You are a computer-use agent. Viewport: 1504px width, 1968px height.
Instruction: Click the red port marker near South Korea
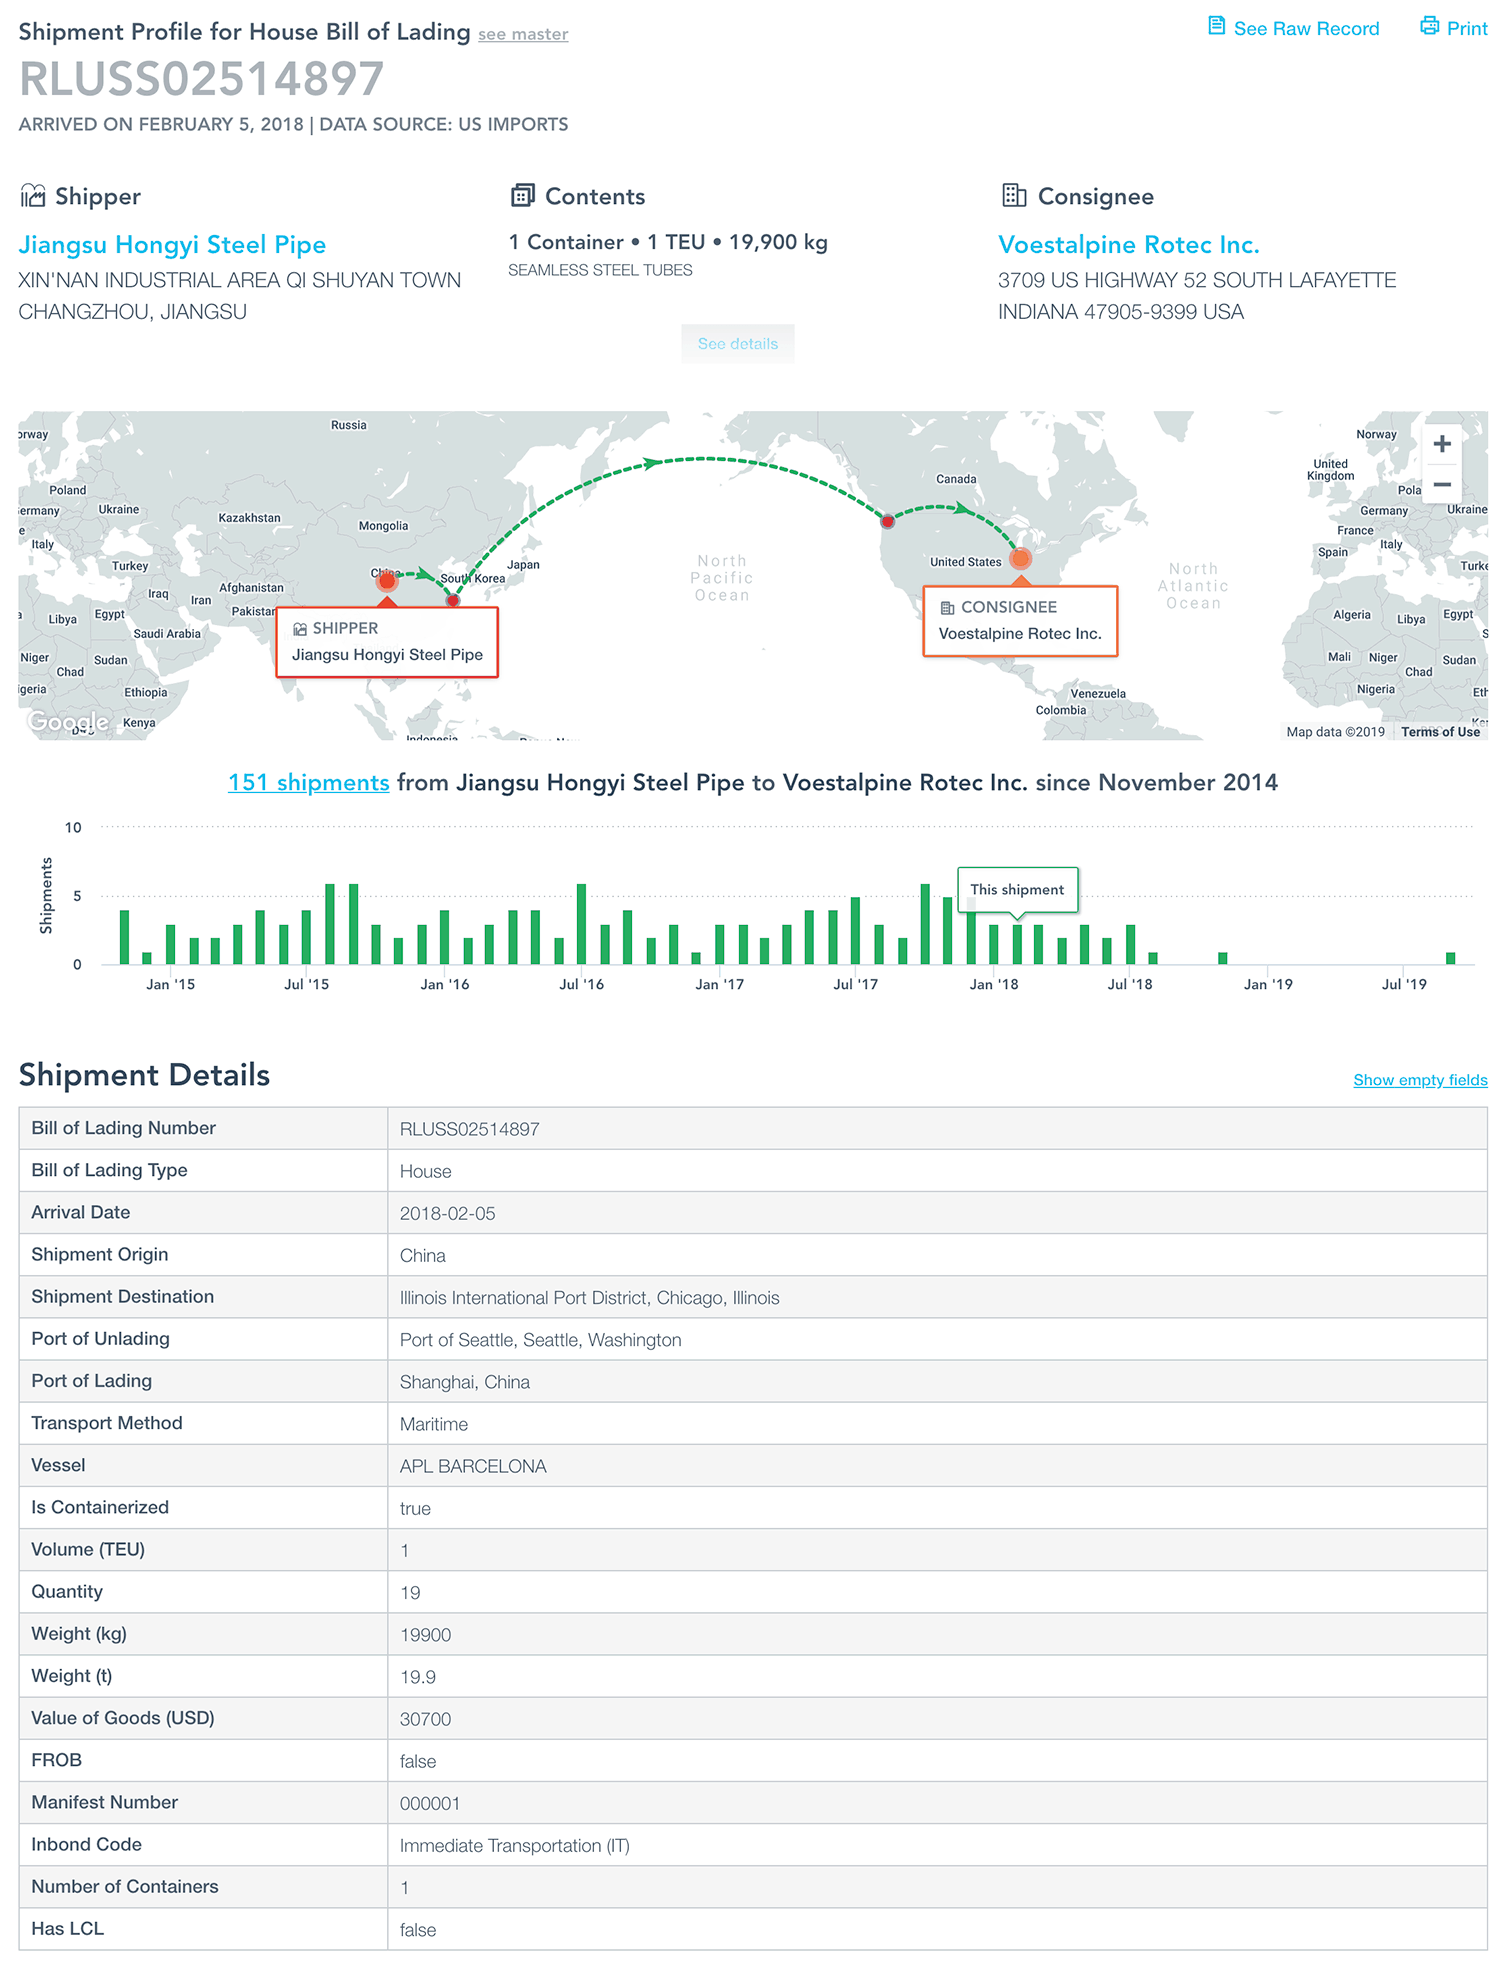coord(453,600)
